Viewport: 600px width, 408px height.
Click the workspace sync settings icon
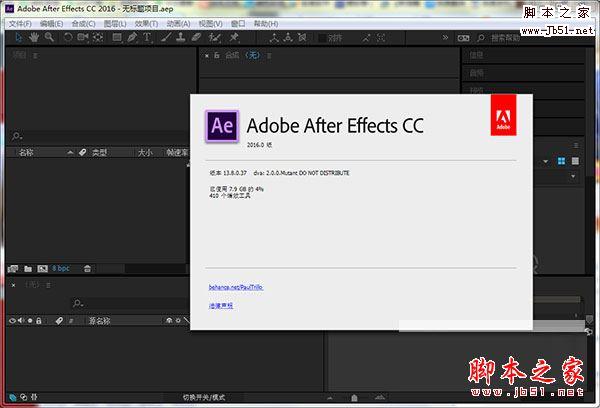point(463,38)
